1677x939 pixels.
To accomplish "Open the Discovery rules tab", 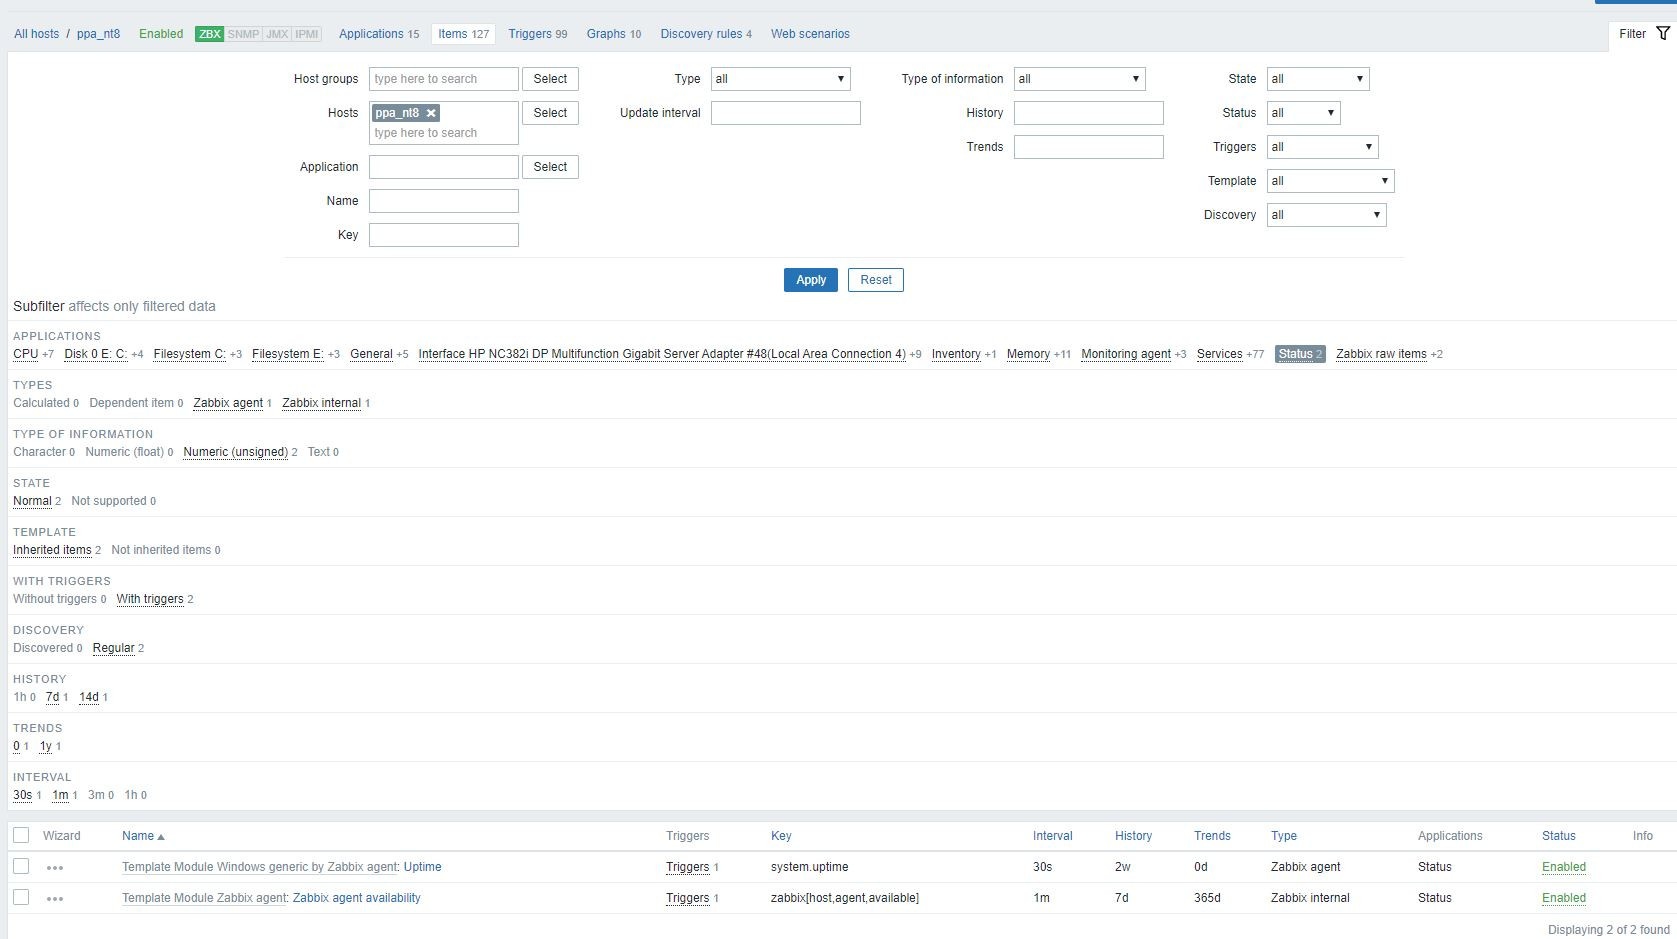I will 701,34.
